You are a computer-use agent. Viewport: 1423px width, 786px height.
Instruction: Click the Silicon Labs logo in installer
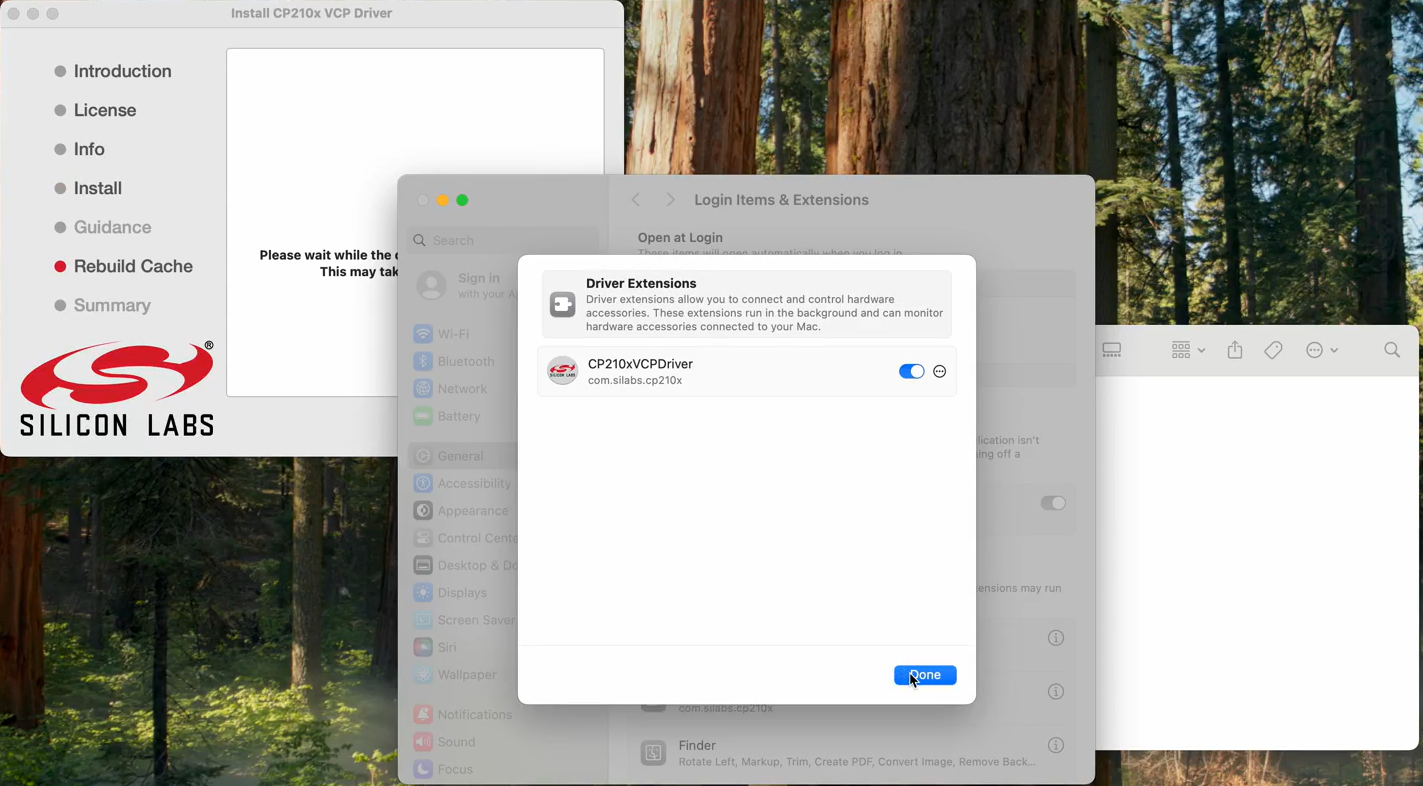(117, 389)
